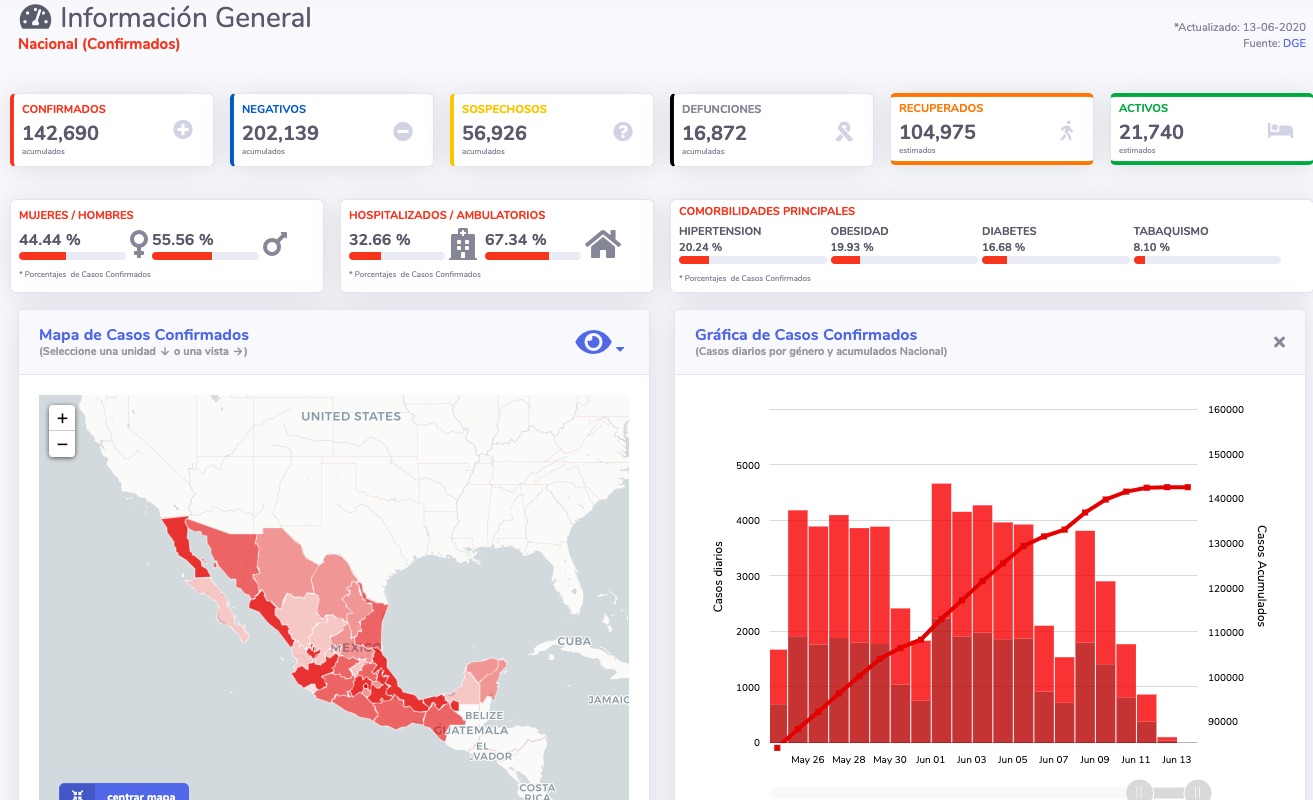Click the dashboard gauge icon beside Información General
Image resolution: width=1313 pixels, height=800 pixels.
point(35,17)
